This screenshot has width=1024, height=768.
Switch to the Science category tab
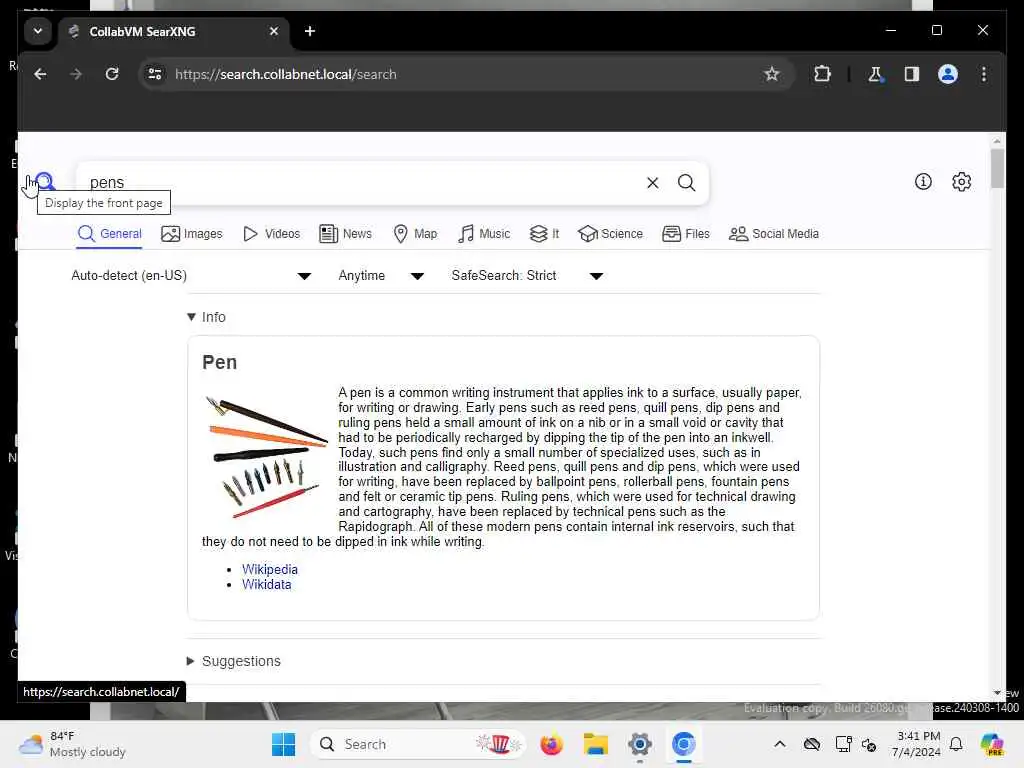pos(610,234)
